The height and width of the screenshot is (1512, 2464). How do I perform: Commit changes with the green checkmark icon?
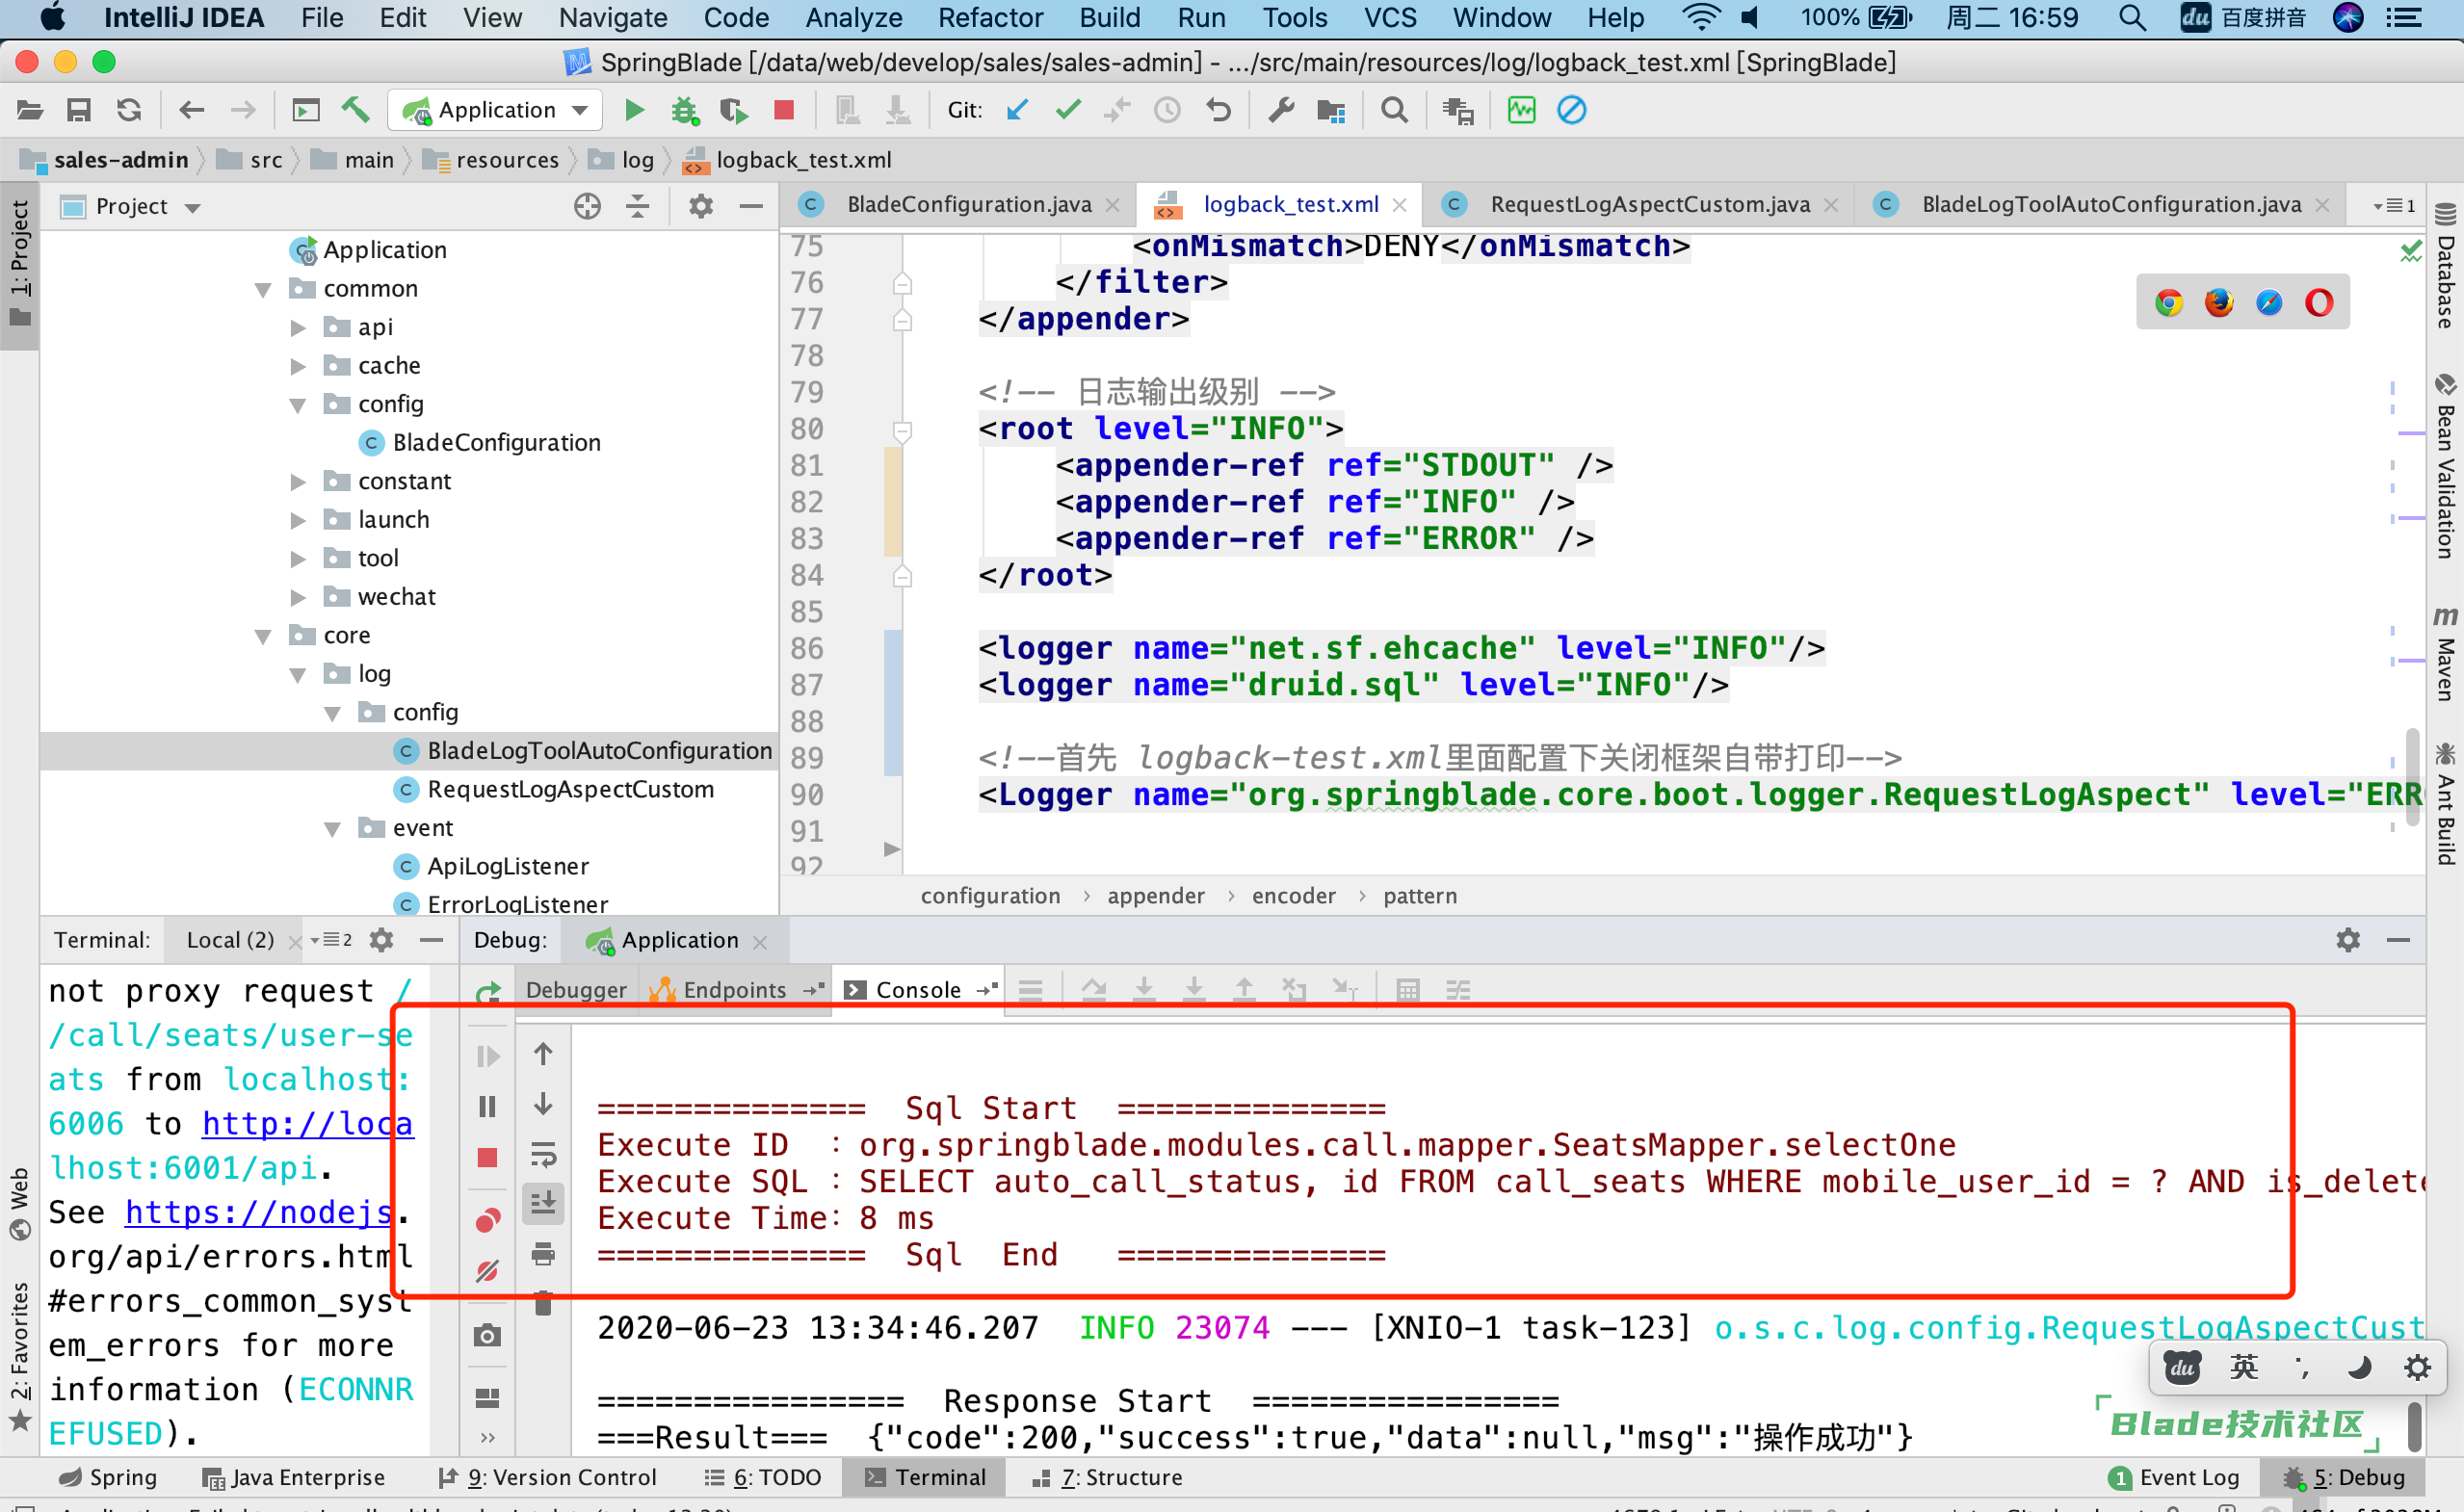[x=1068, y=110]
